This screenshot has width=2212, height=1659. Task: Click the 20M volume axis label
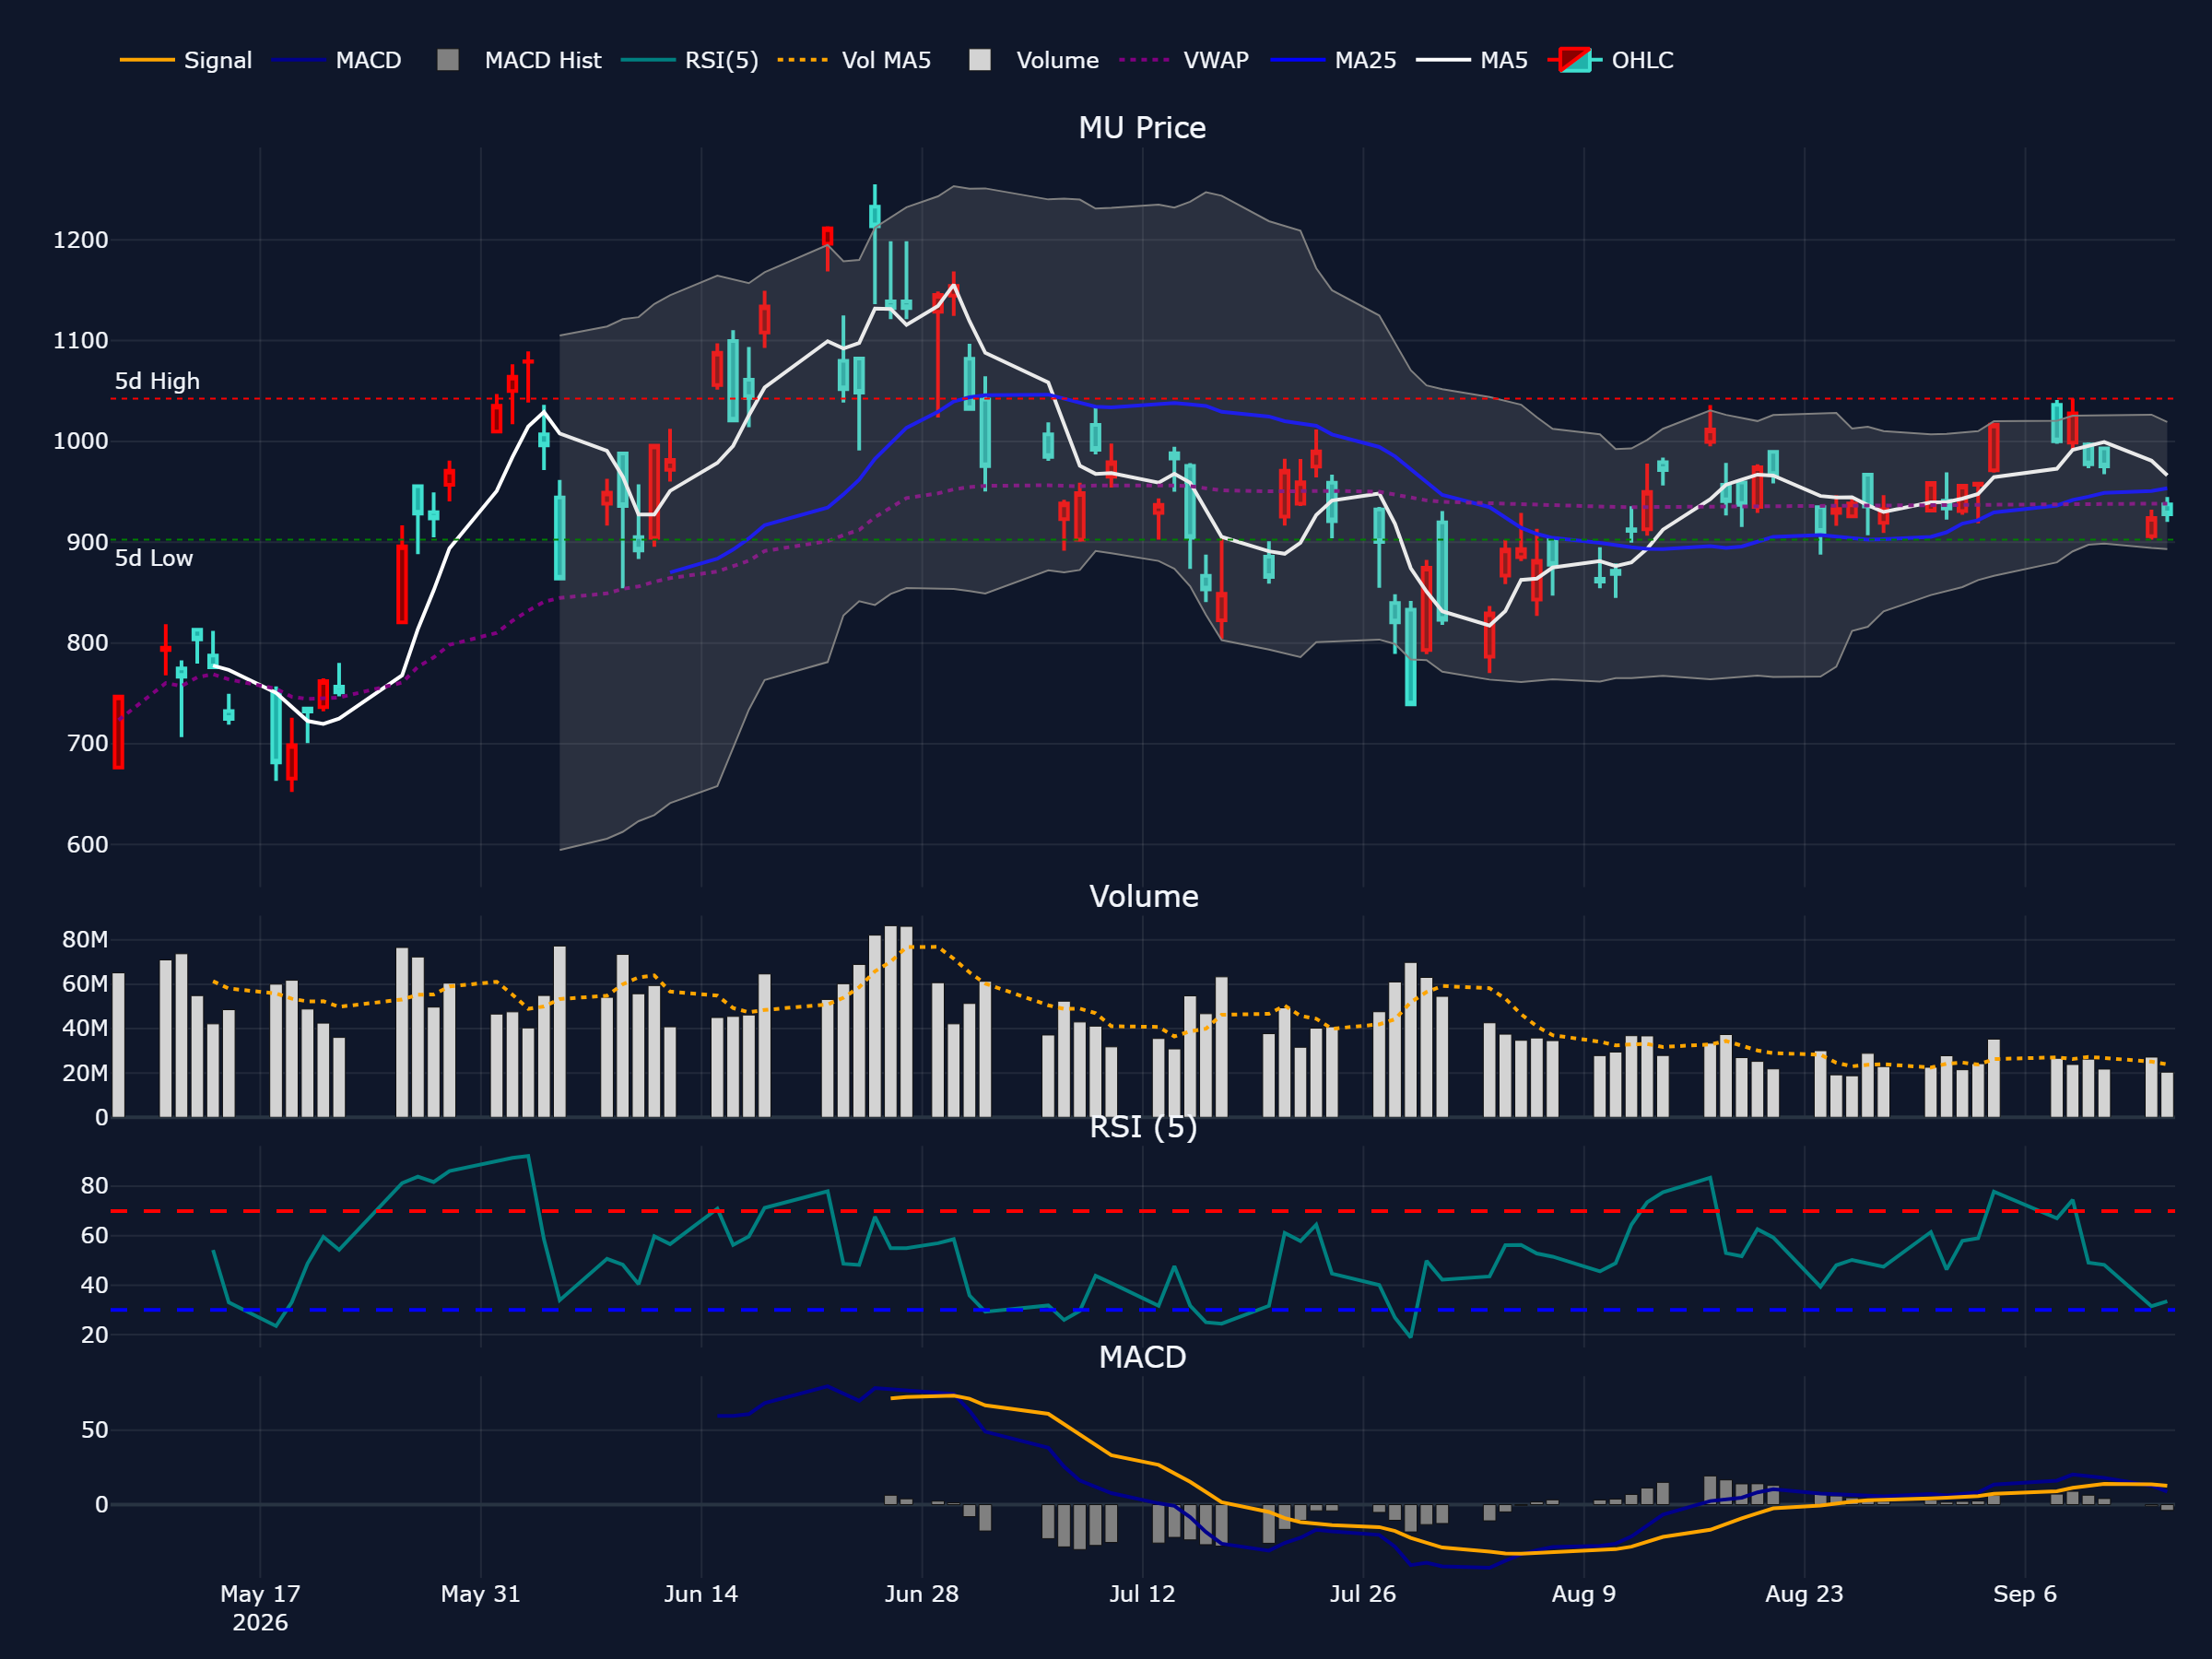[85, 1073]
